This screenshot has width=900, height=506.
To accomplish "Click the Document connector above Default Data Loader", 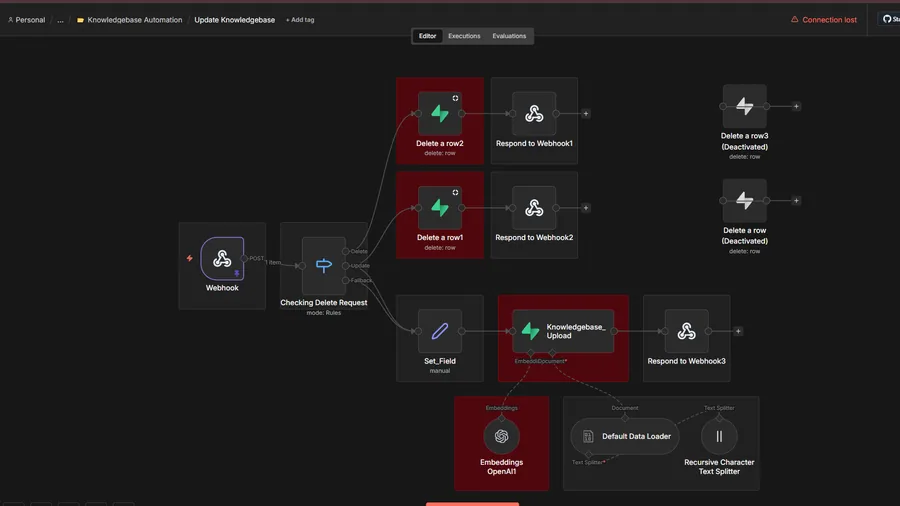I will click(x=624, y=417).
